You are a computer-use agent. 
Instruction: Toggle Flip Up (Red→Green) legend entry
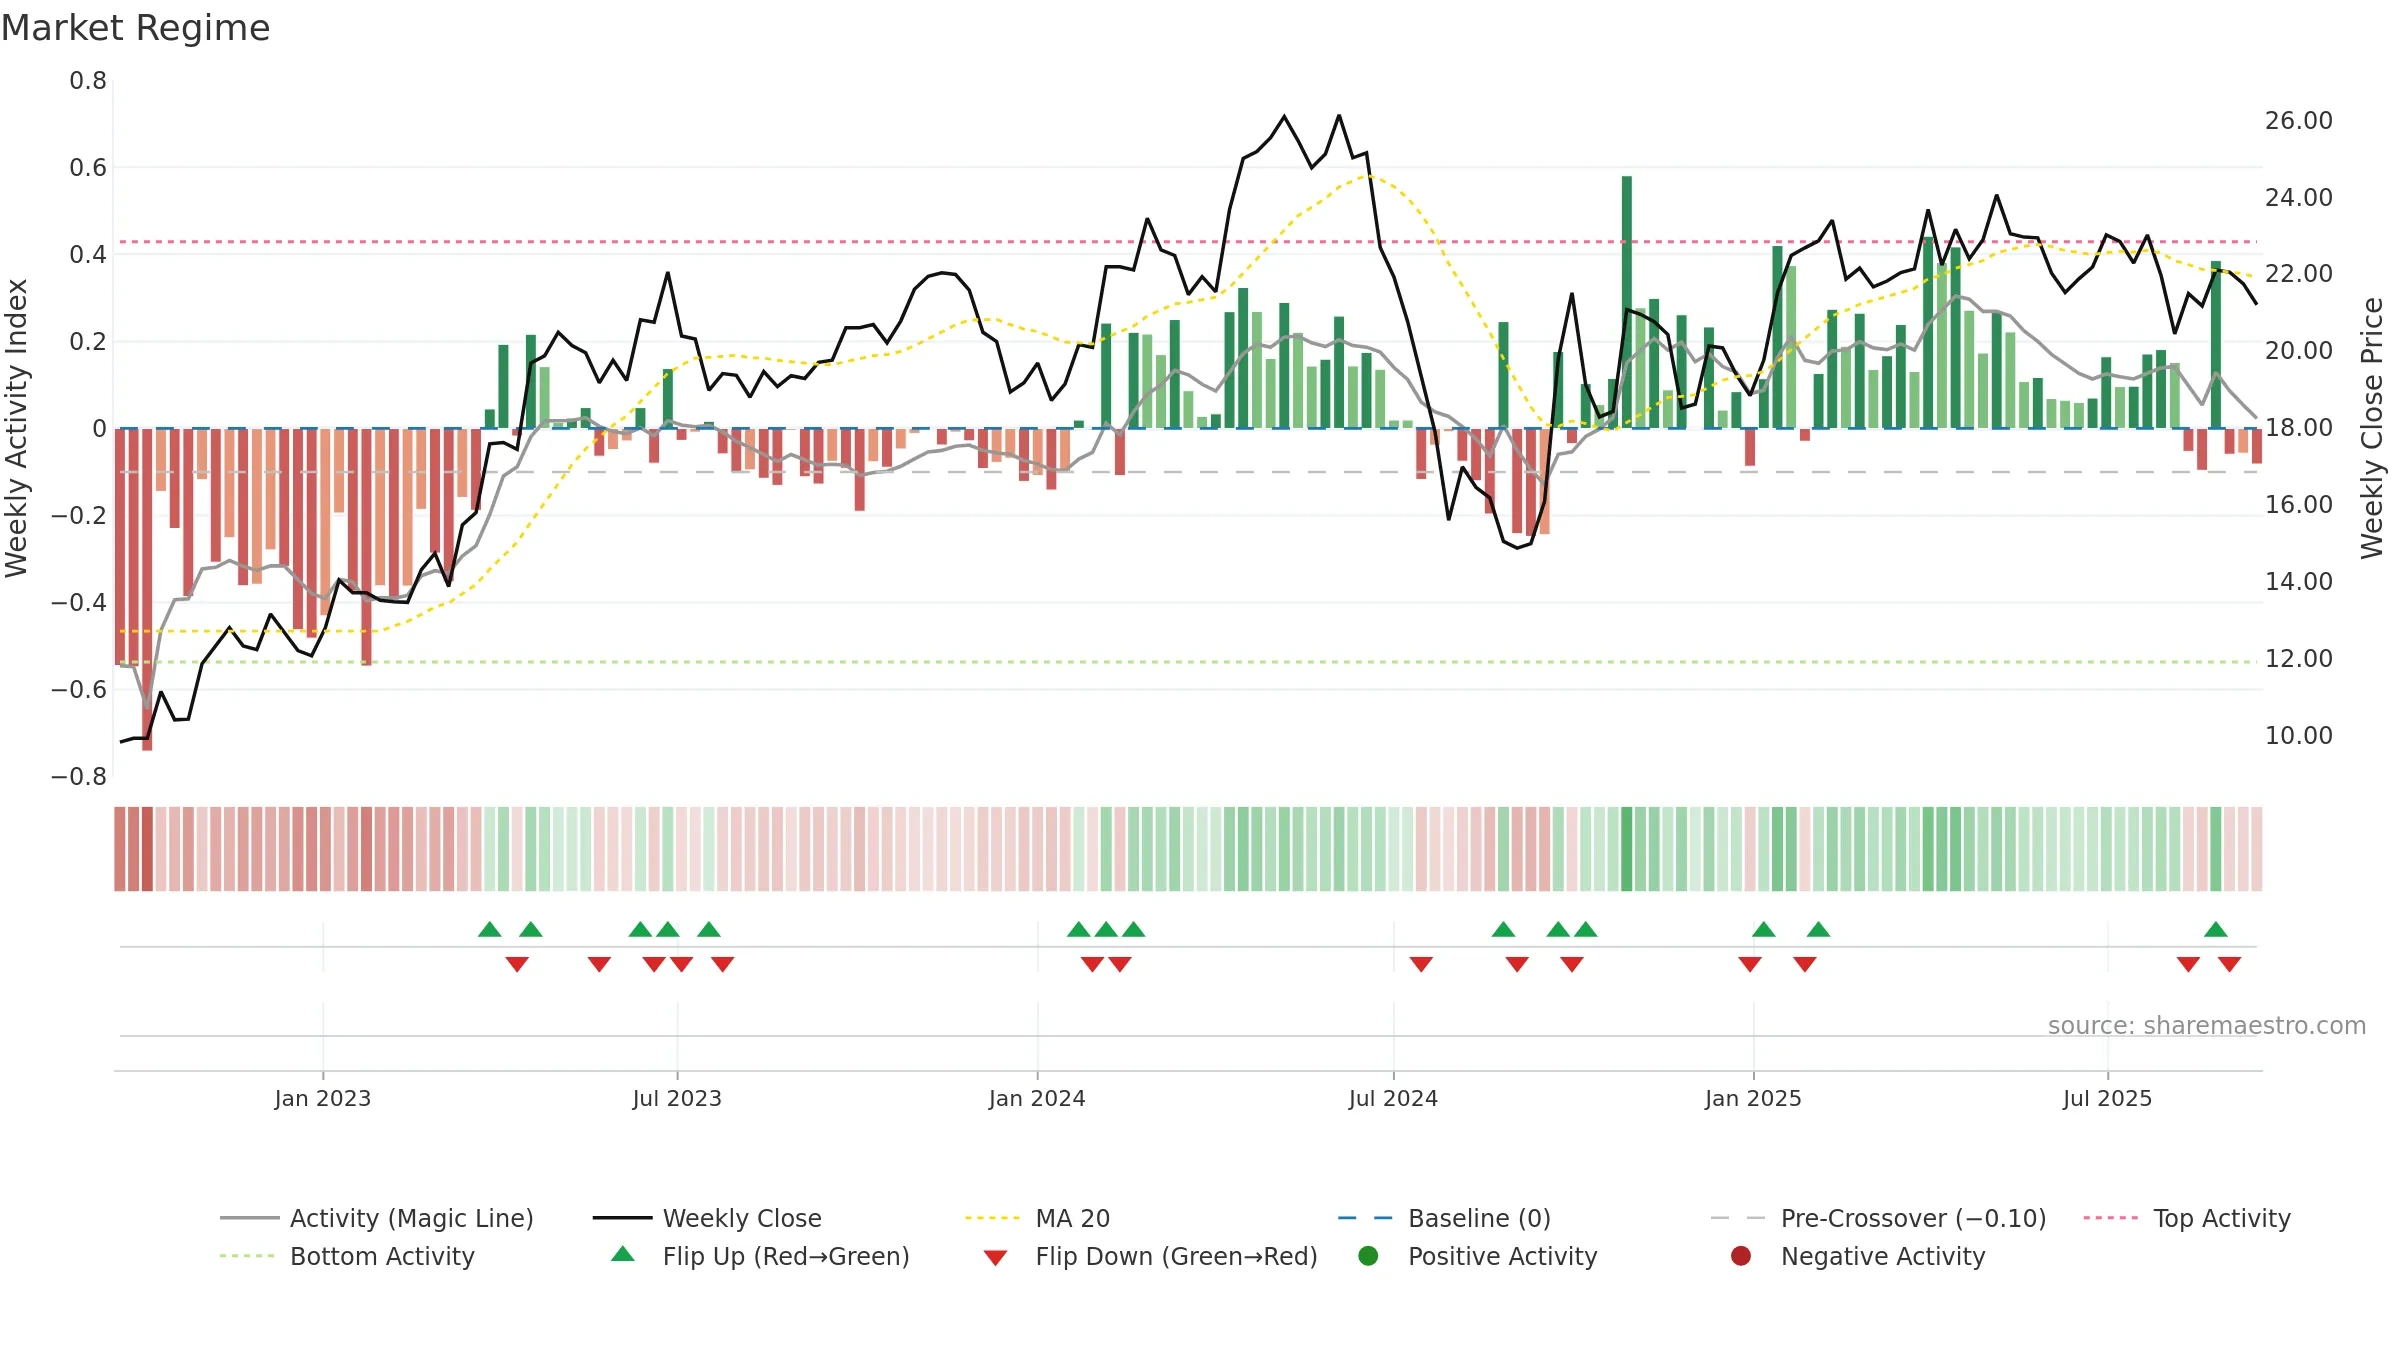(x=760, y=1256)
